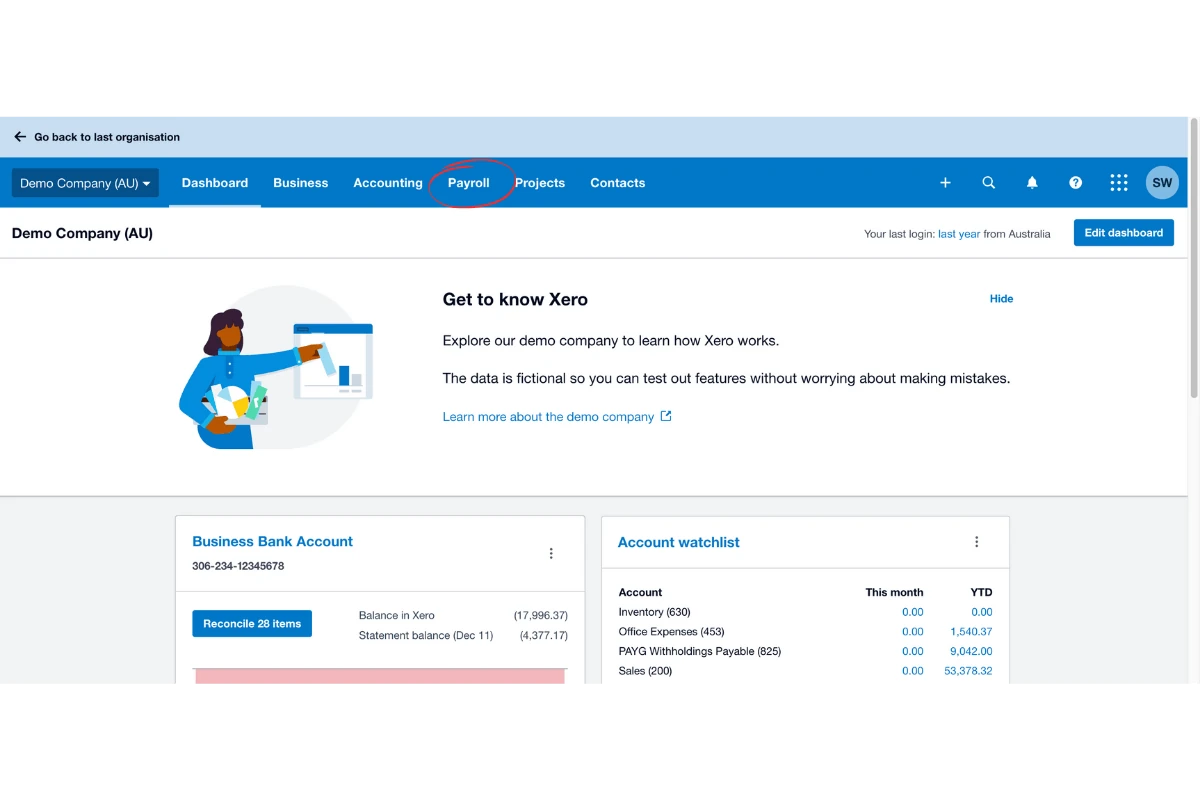This screenshot has width=1200, height=800.
Task: Click Statement balance (Dec 11) label
Action: point(426,635)
